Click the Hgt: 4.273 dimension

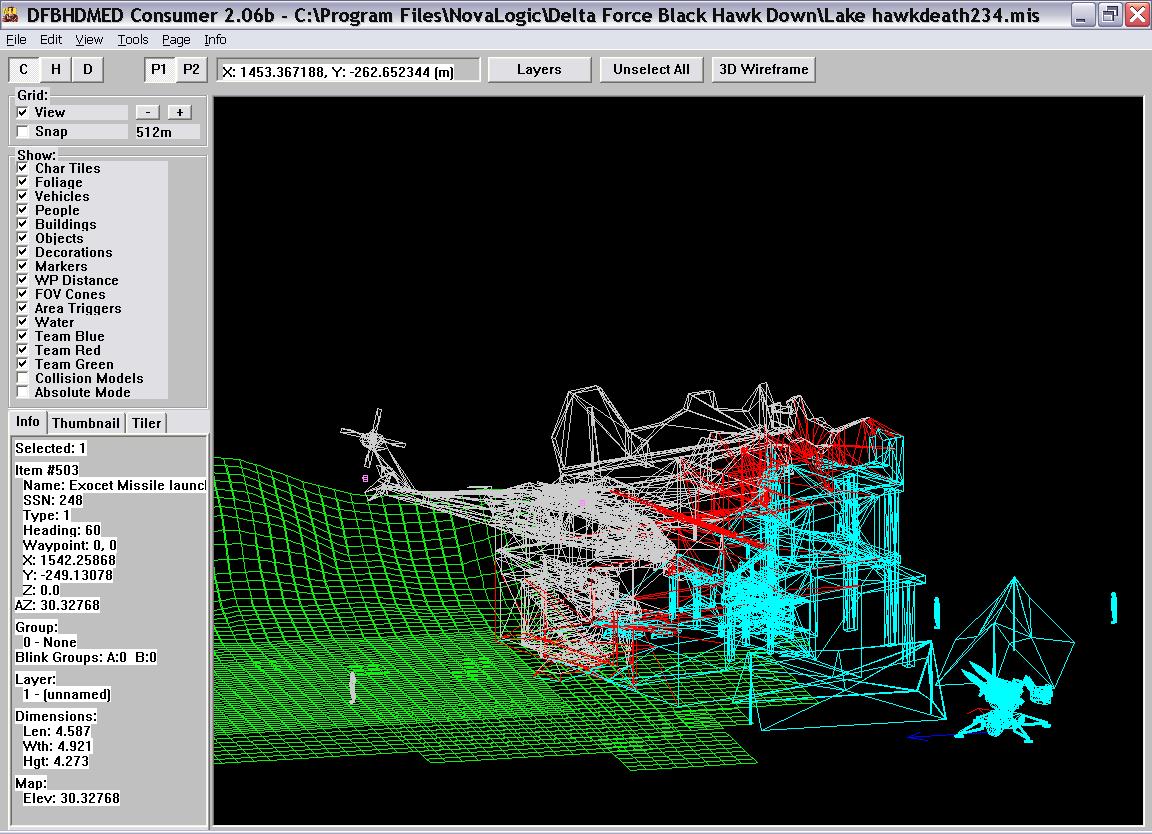click(x=56, y=761)
